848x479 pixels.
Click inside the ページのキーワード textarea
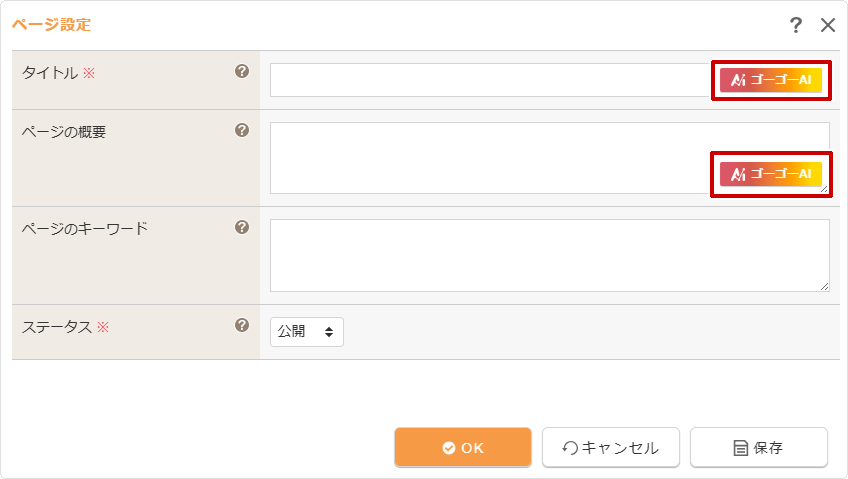tap(548, 255)
